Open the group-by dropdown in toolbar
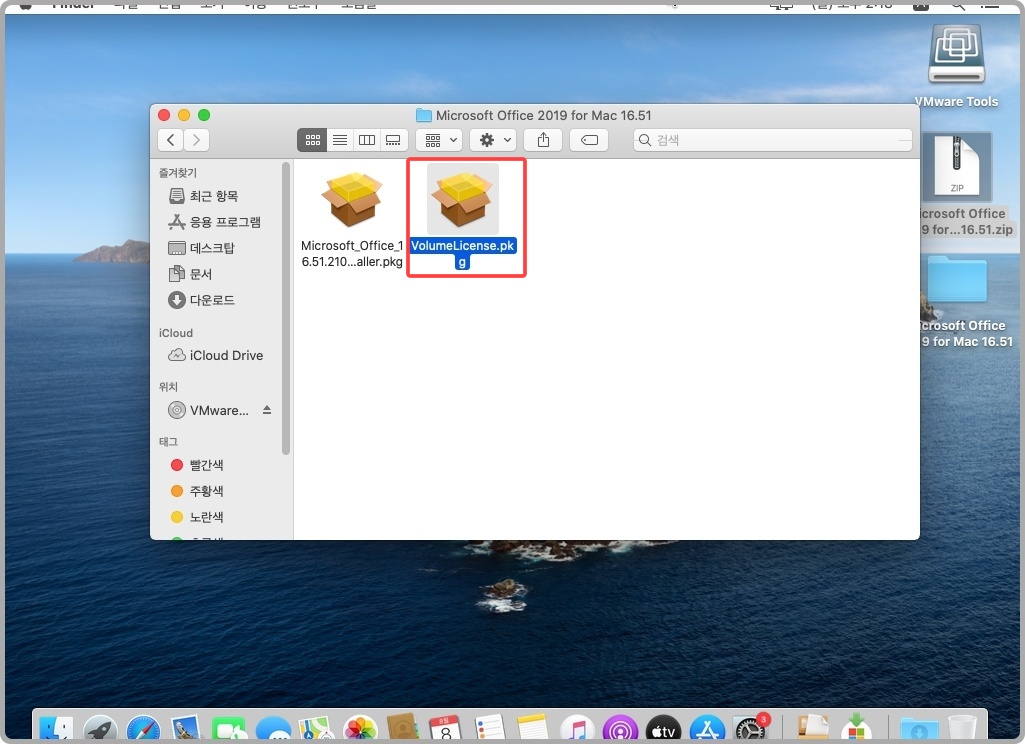Viewport: 1025px width, 744px height. click(x=440, y=140)
